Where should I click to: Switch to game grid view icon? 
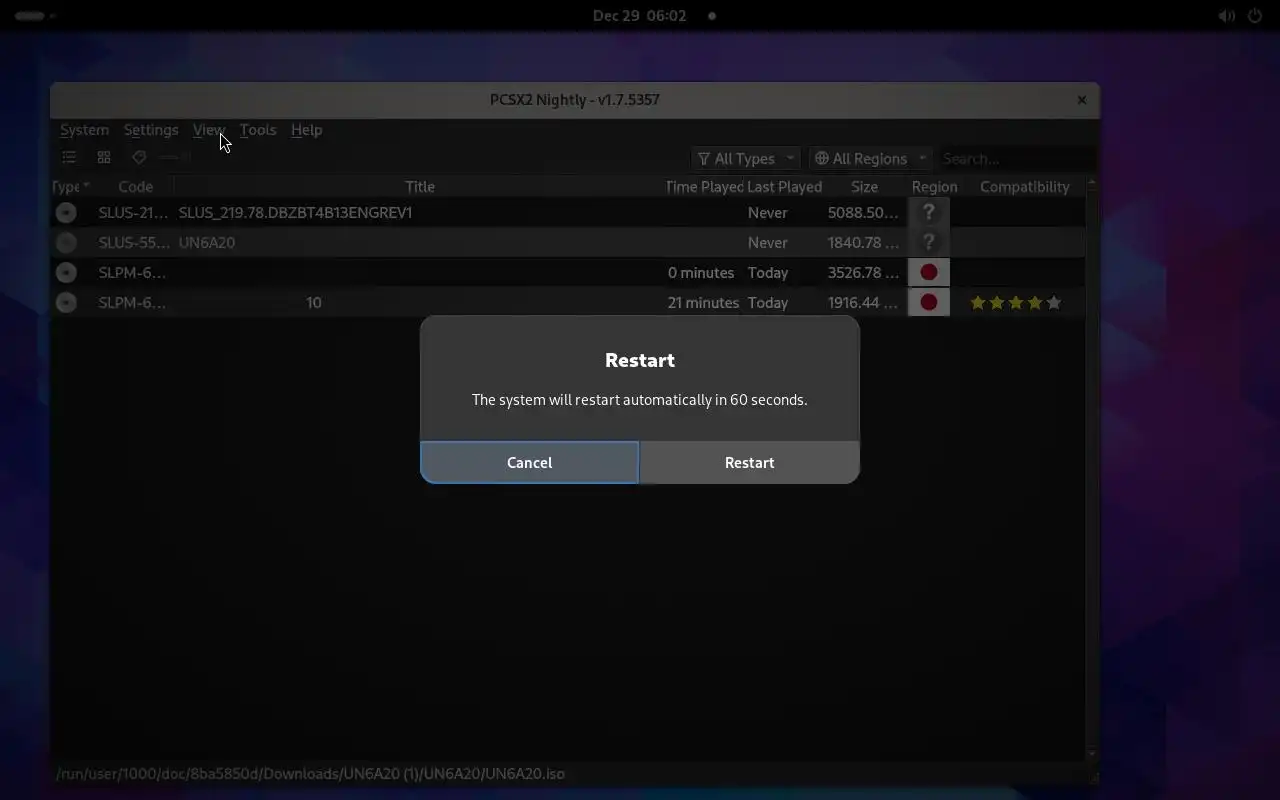pyautogui.click(x=104, y=157)
